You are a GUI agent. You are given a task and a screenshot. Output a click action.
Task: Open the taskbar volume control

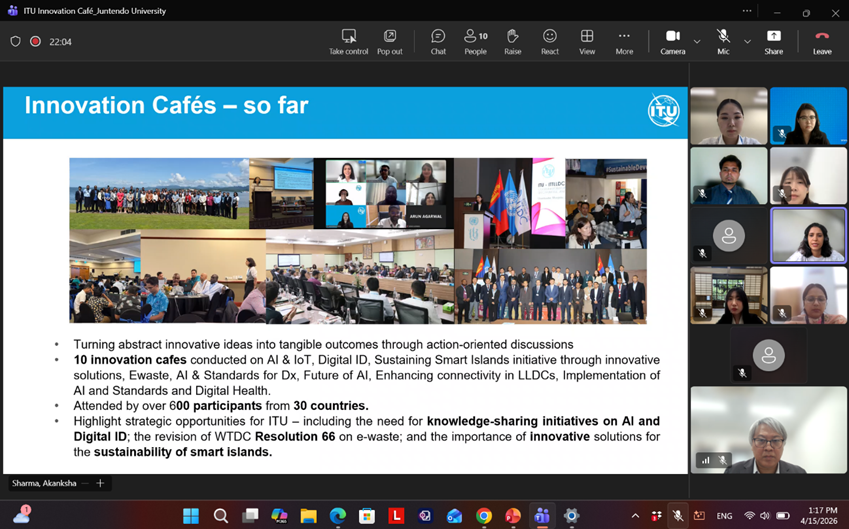765,516
